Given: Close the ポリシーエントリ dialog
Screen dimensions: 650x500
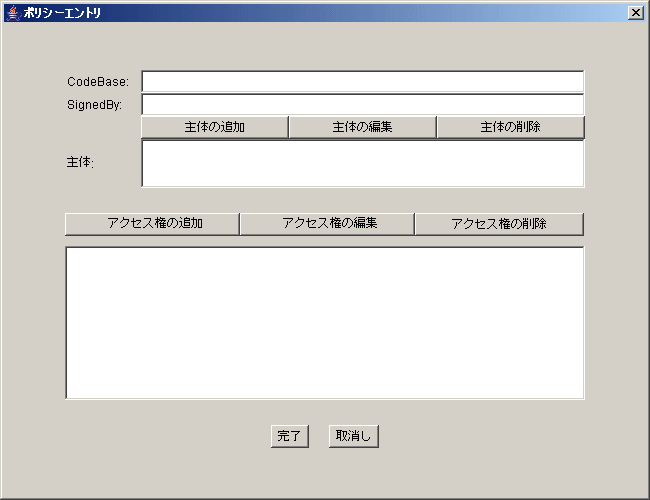Looking at the screenshot, I should tap(635, 12).
